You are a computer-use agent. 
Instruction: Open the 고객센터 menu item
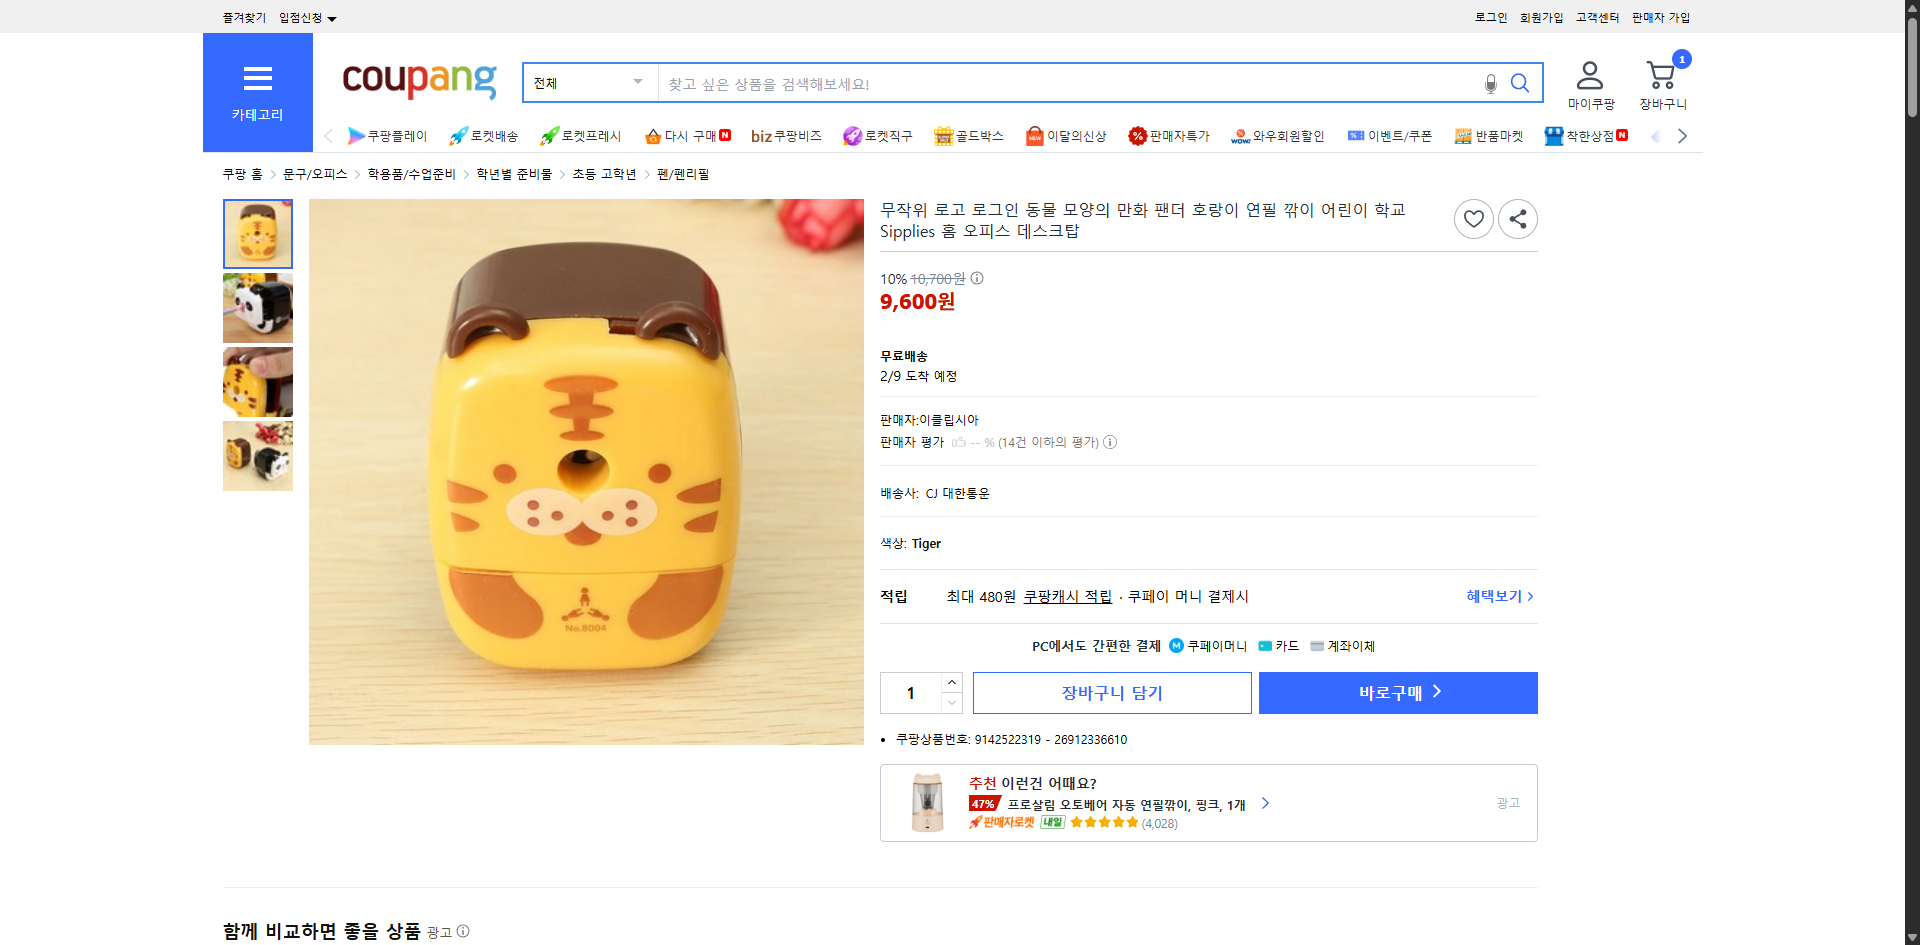pyautogui.click(x=1597, y=17)
